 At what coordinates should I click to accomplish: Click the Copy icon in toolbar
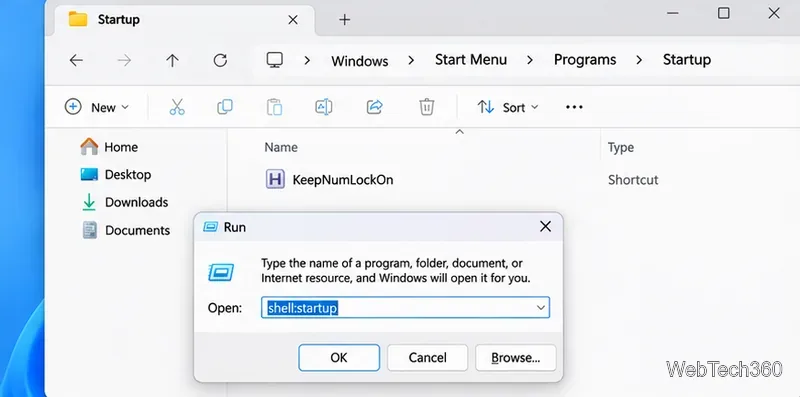[x=224, y=107]
